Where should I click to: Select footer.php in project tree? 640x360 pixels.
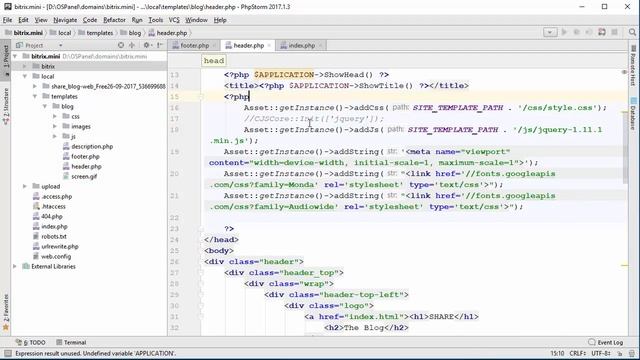pos(85,156)
